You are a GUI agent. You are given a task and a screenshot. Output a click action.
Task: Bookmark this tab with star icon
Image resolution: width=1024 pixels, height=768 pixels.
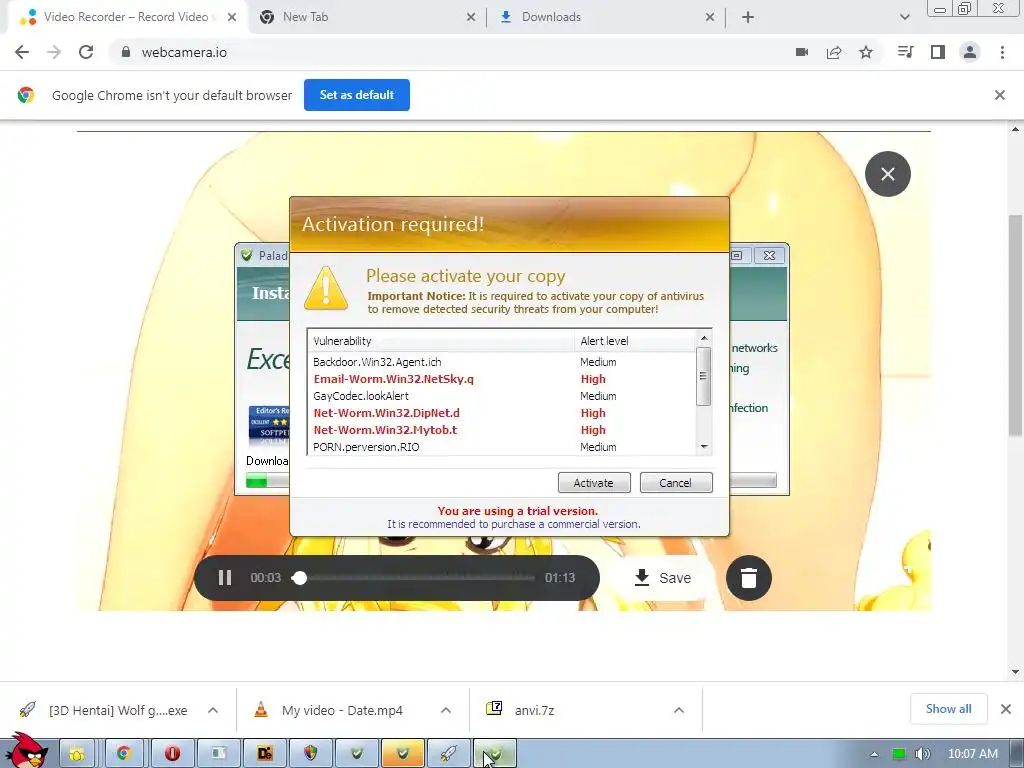click(866, 52)
